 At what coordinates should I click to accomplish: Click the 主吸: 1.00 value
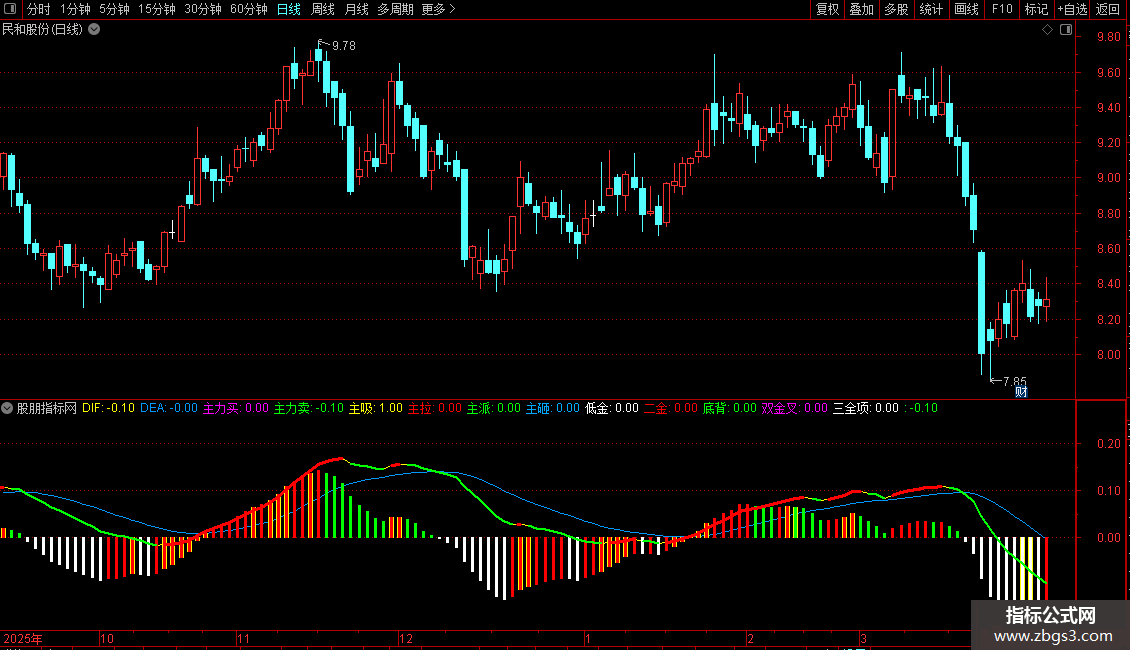pyautogui.click(x=375, y=408)
